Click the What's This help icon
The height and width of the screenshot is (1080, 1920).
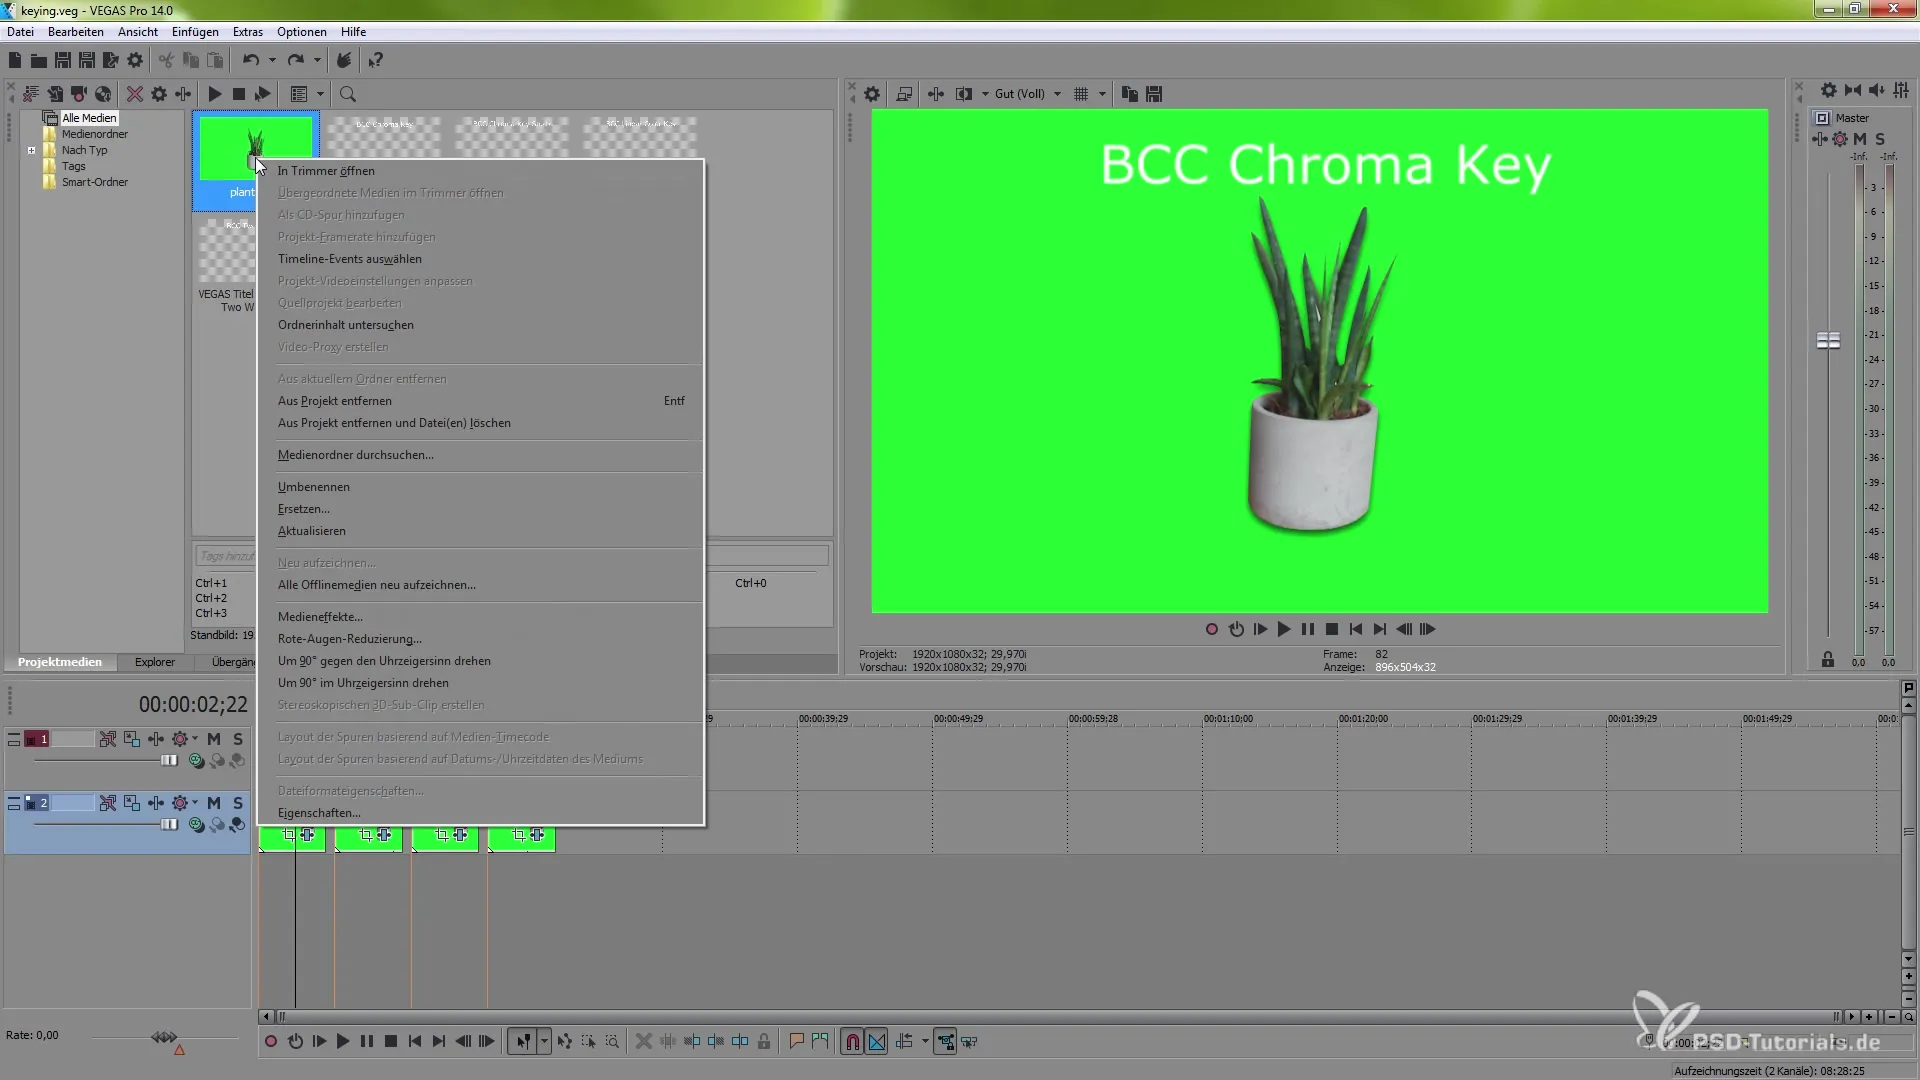(x=375, y=61)
